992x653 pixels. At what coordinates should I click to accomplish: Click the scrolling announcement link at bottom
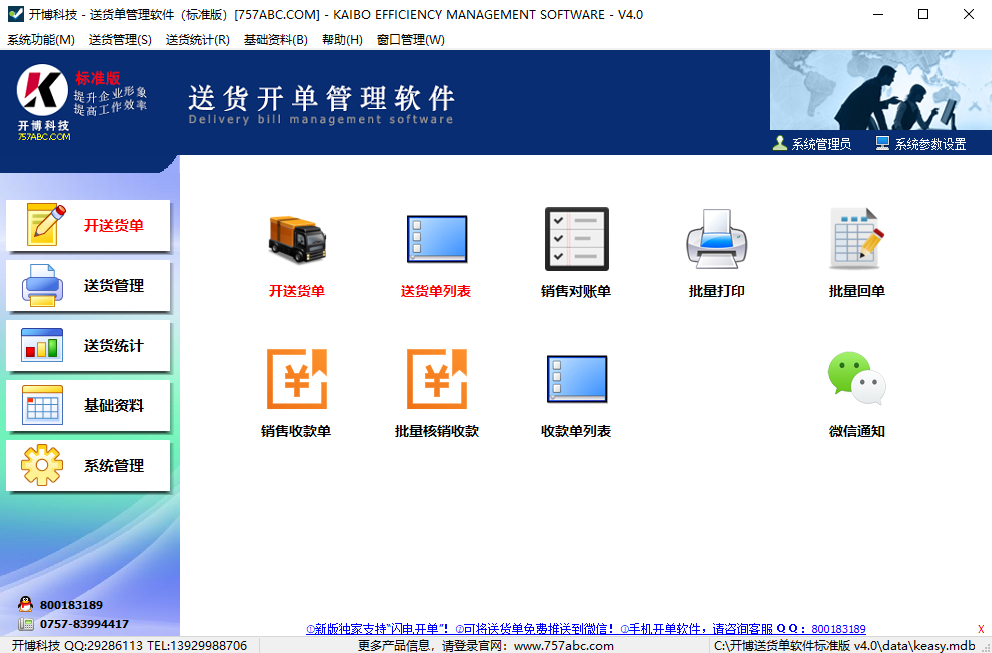tap(585, 629)
